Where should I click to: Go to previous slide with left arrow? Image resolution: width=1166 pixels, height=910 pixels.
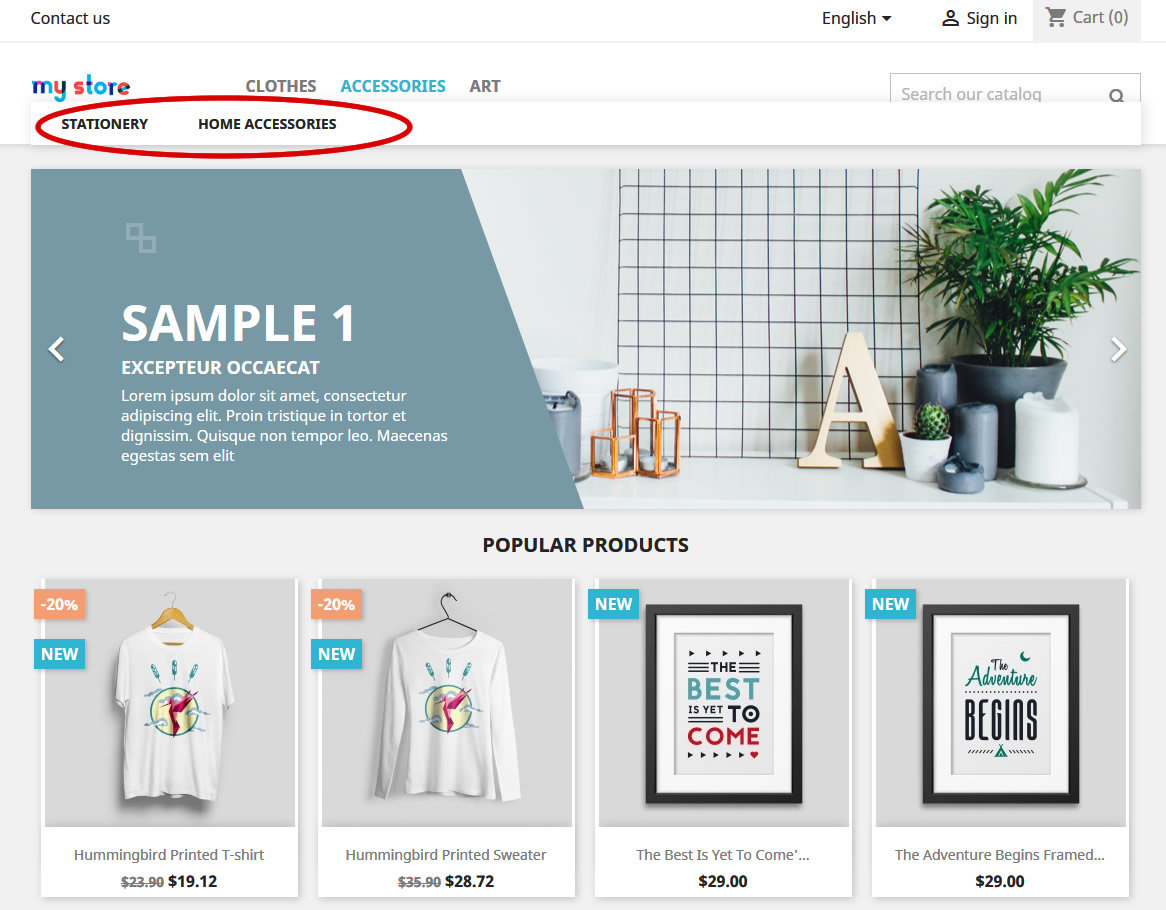pyautogui.click(x=57, y=349)
